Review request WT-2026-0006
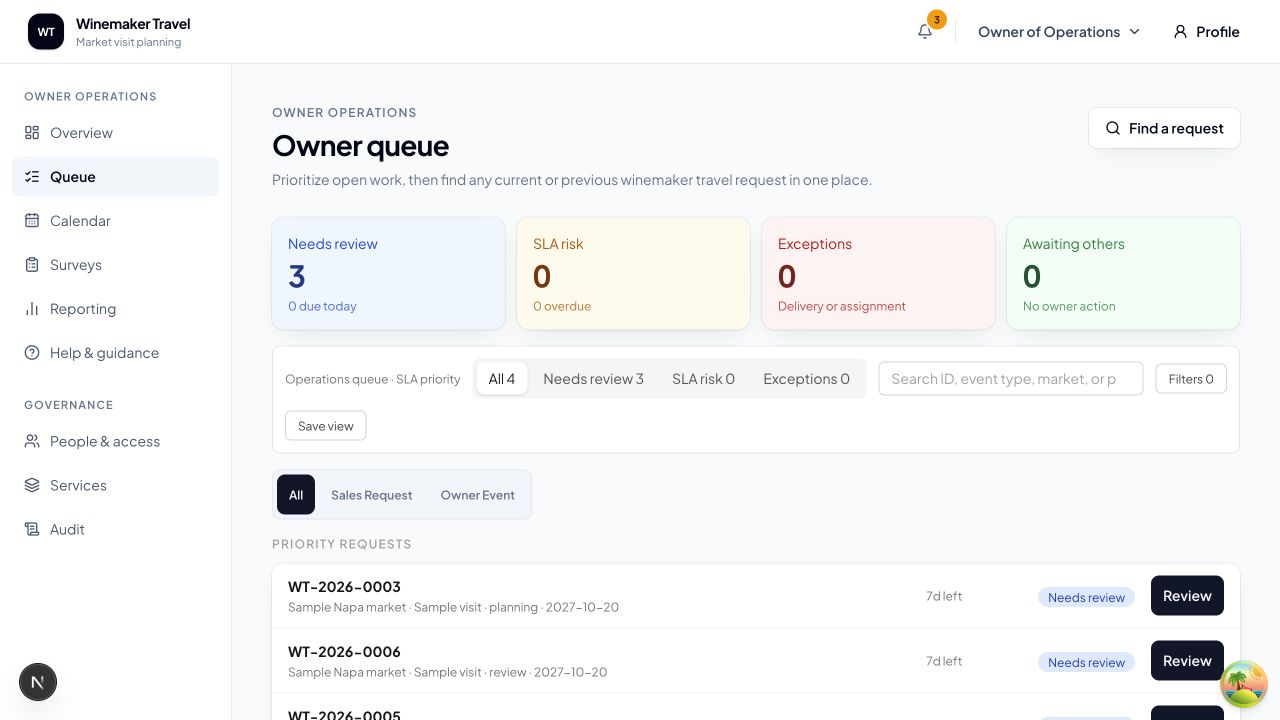The image size is (1280, 720). [1187, 661]
